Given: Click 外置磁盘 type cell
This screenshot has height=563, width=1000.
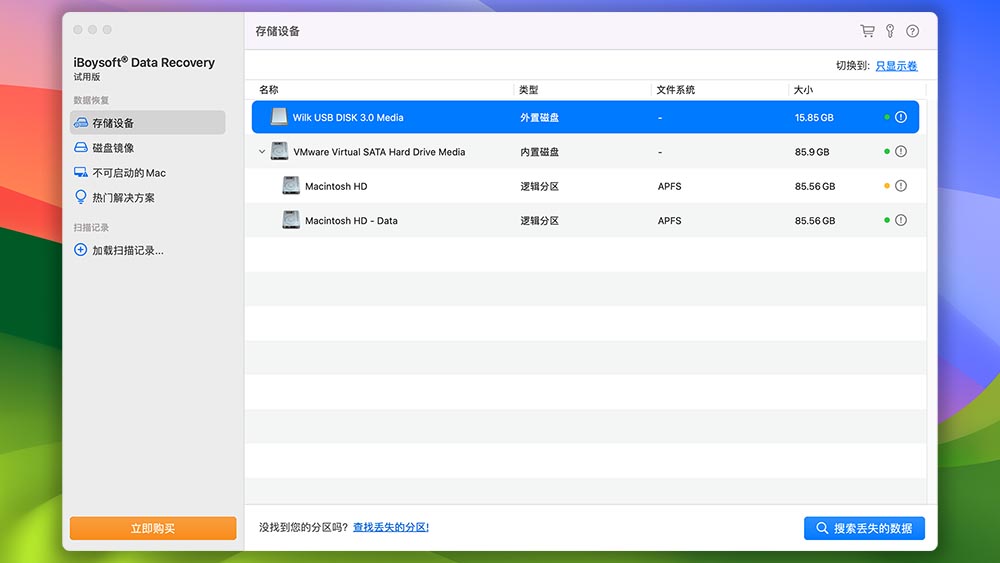Looking at the screenshot, I should click(540, 117).
